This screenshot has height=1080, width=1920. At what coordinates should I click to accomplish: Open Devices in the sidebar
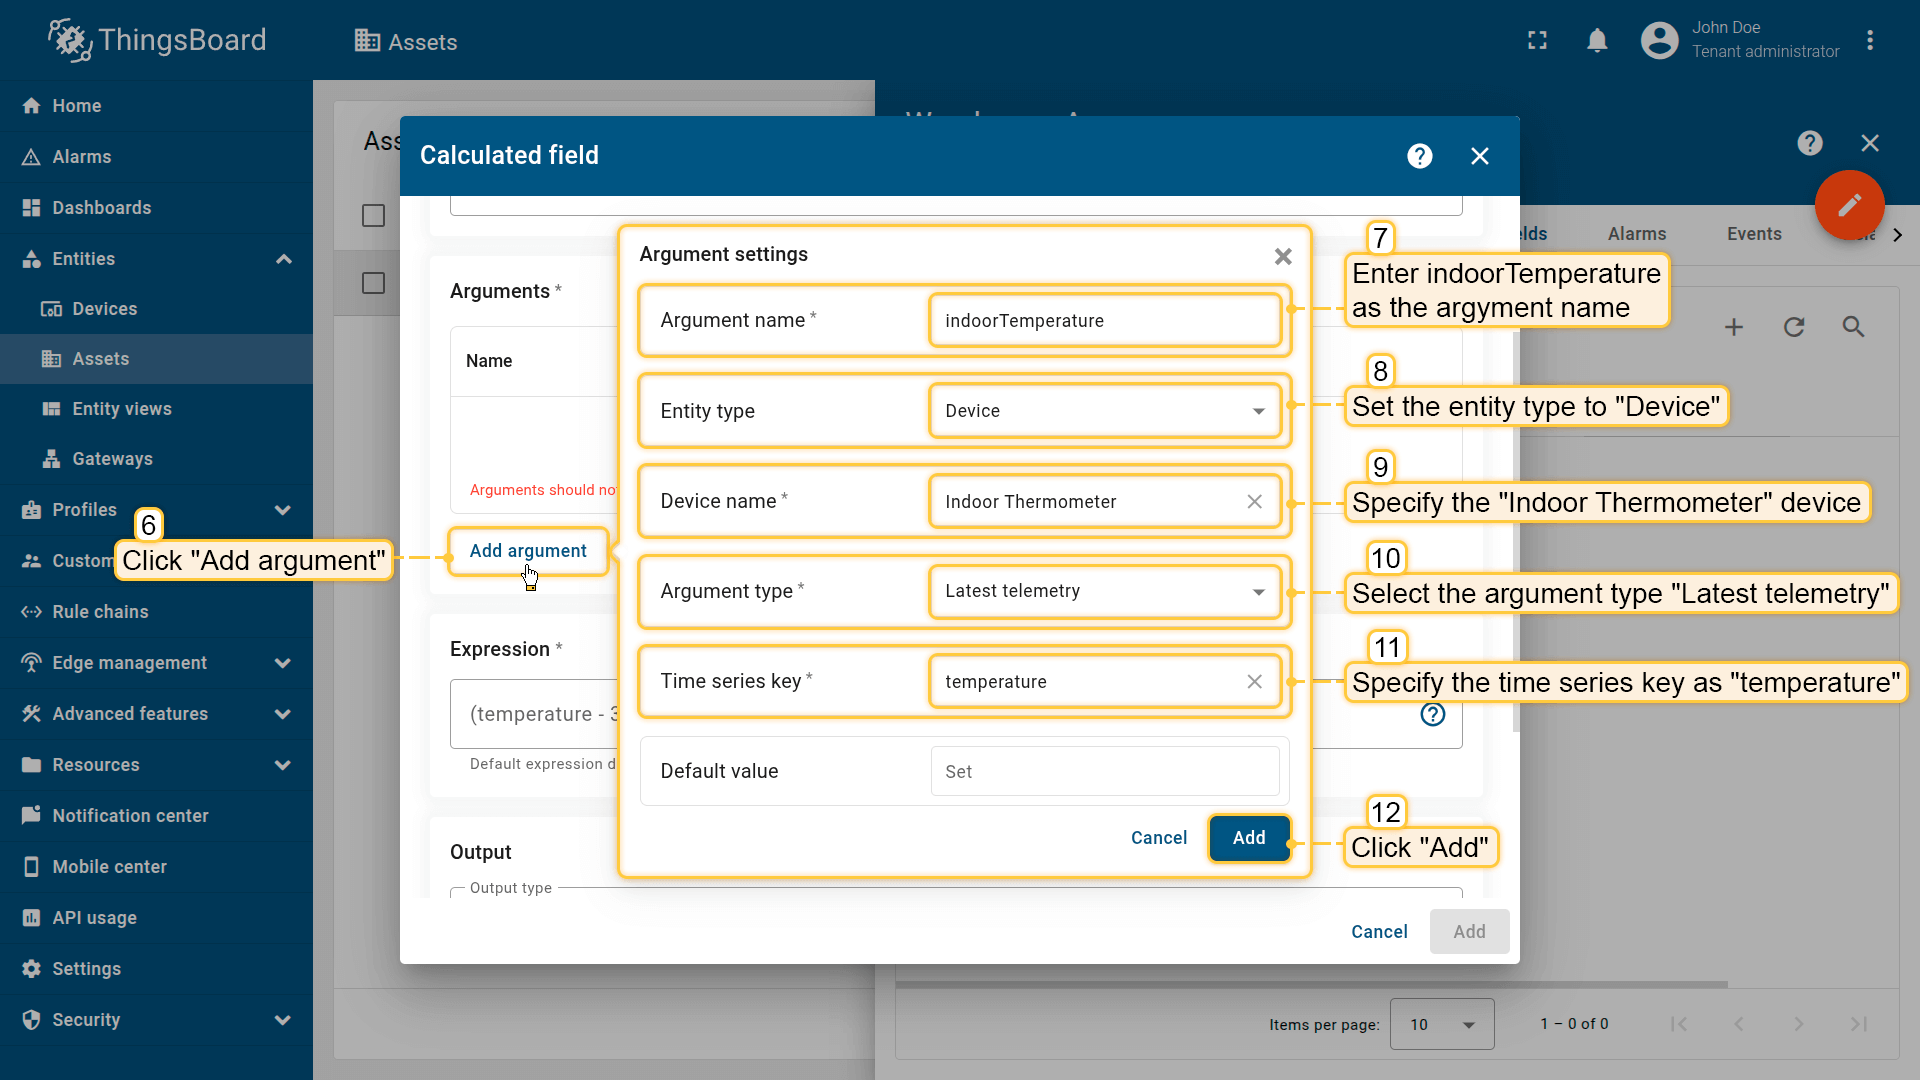(x=104, y=309)
